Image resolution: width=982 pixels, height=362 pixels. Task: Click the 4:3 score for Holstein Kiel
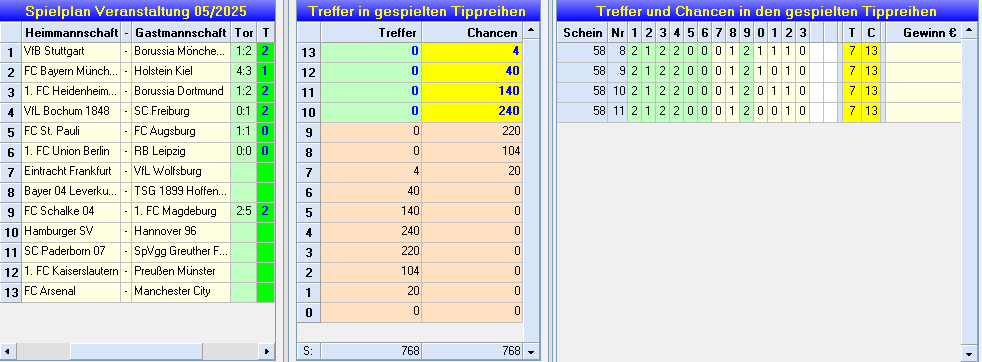(244, 71)
